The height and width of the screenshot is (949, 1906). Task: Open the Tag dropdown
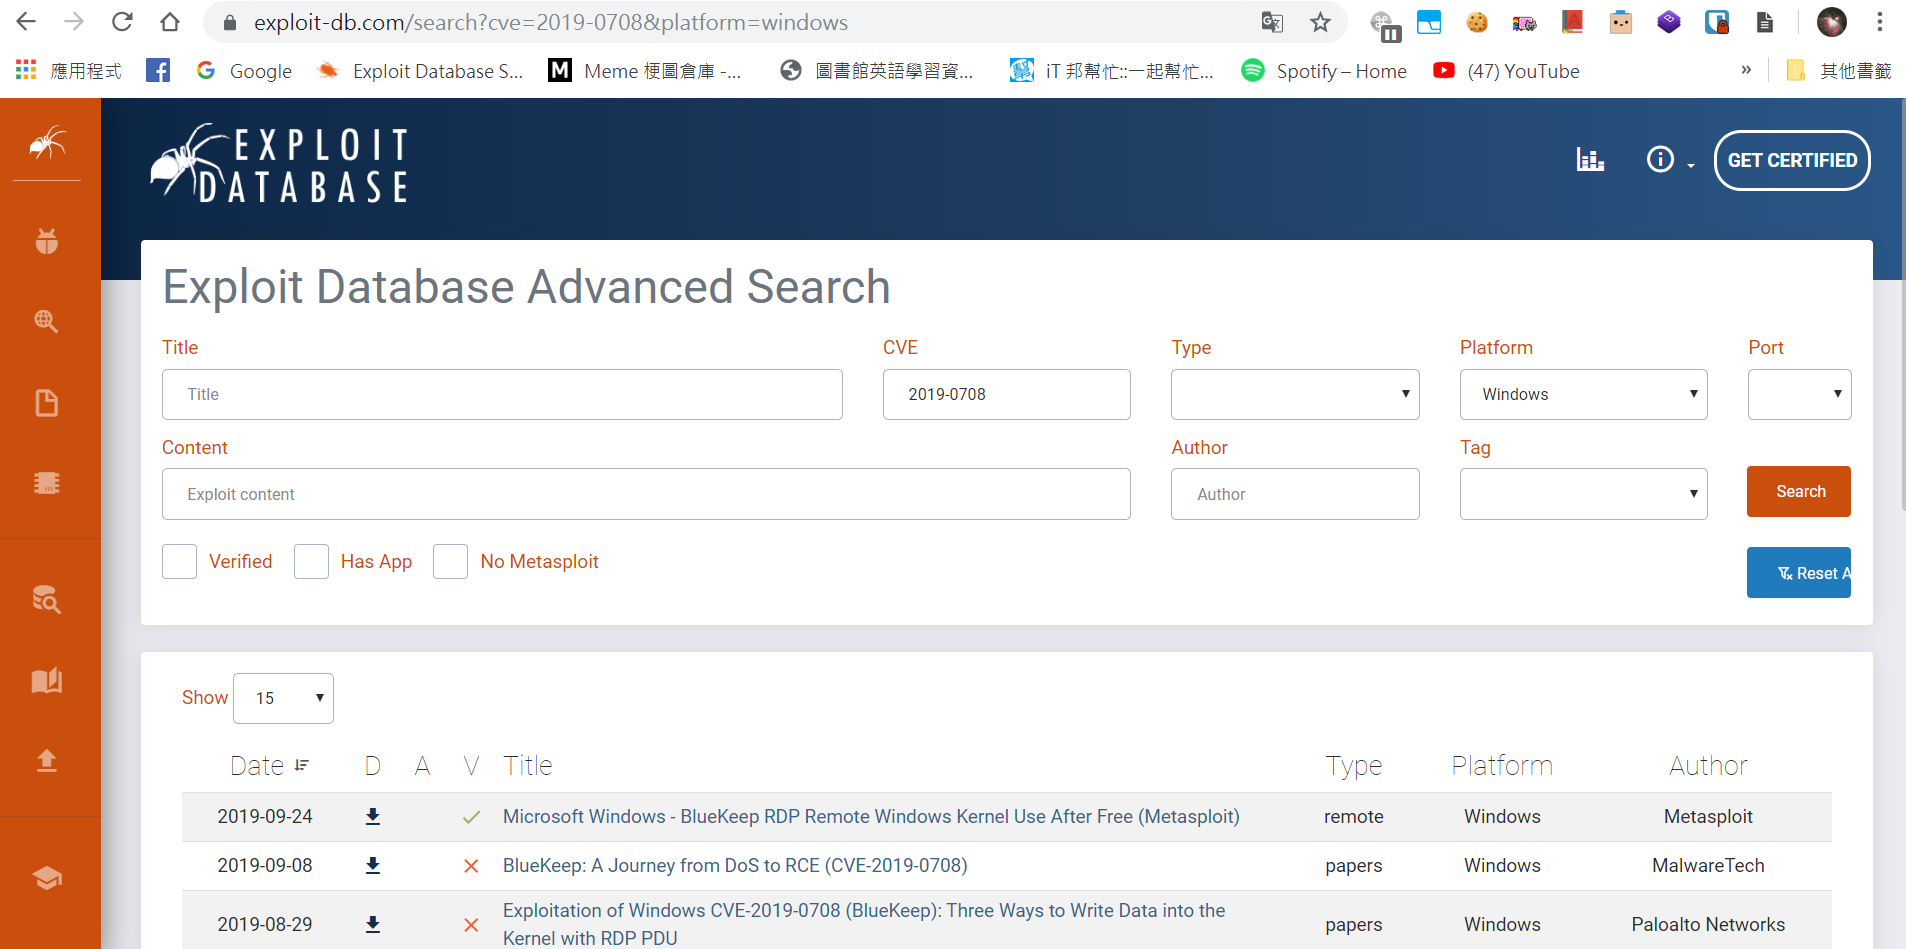coord(1583,494)
